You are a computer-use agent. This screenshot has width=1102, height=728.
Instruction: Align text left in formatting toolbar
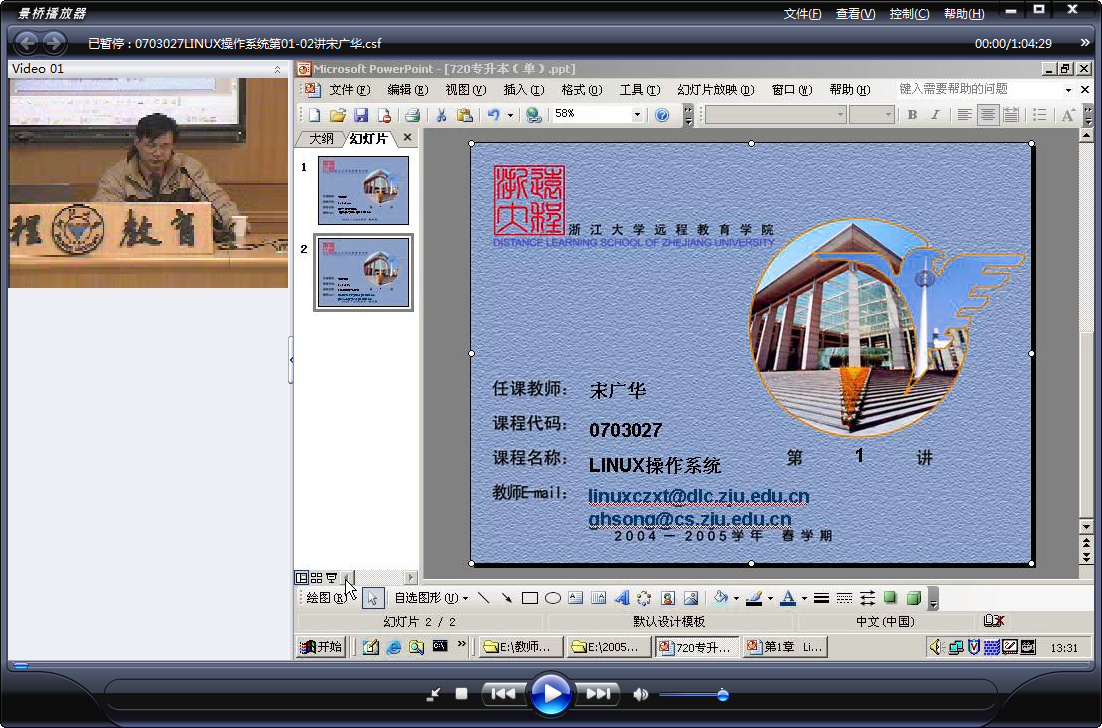point(964,115)
